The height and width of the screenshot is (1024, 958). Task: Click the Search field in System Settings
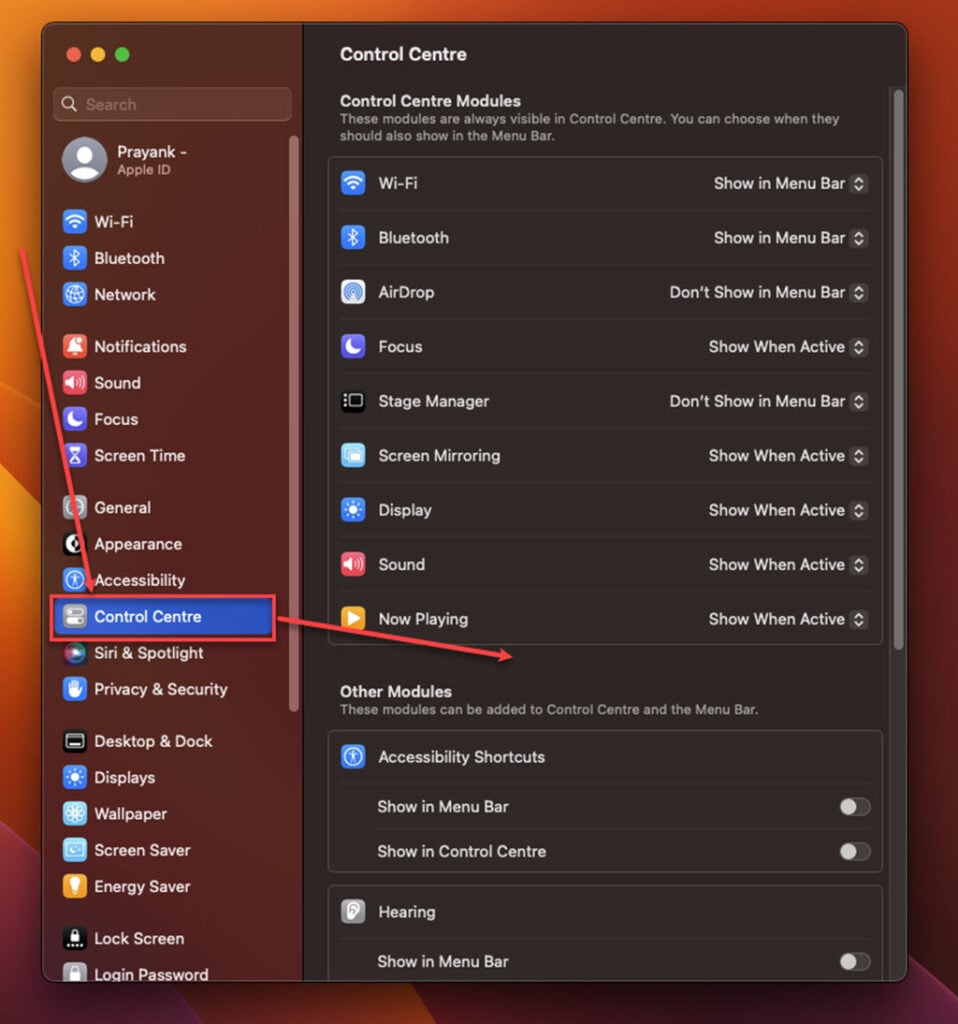tap(172, 104)
